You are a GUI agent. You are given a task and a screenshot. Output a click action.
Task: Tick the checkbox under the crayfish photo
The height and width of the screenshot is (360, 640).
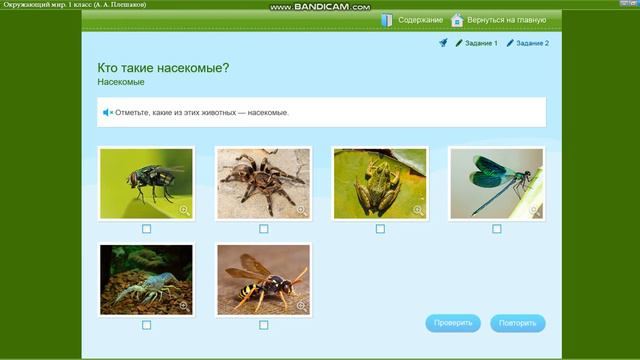tap(147, 325)
